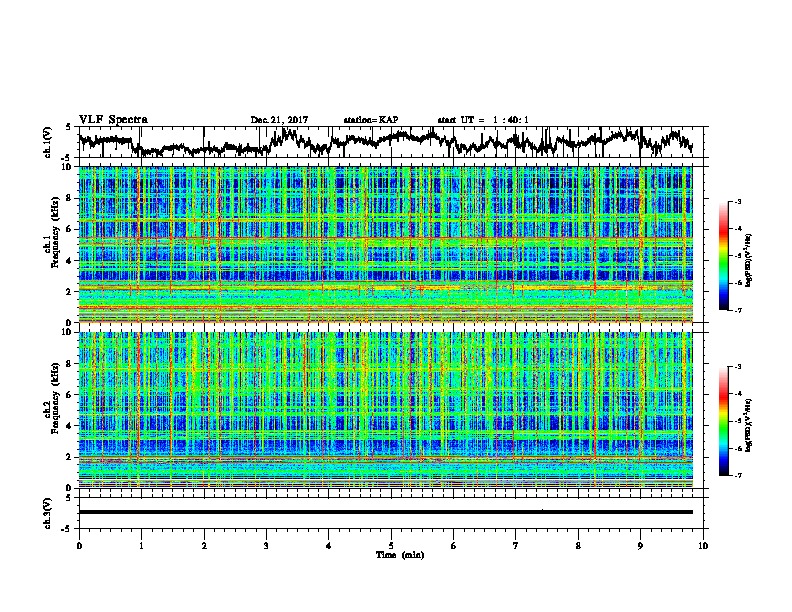The width and height of the screenshot is (792, 612).
Task: Click the '8' kHz tick of ch.2 spectrogram
Action: coord(70,364)
